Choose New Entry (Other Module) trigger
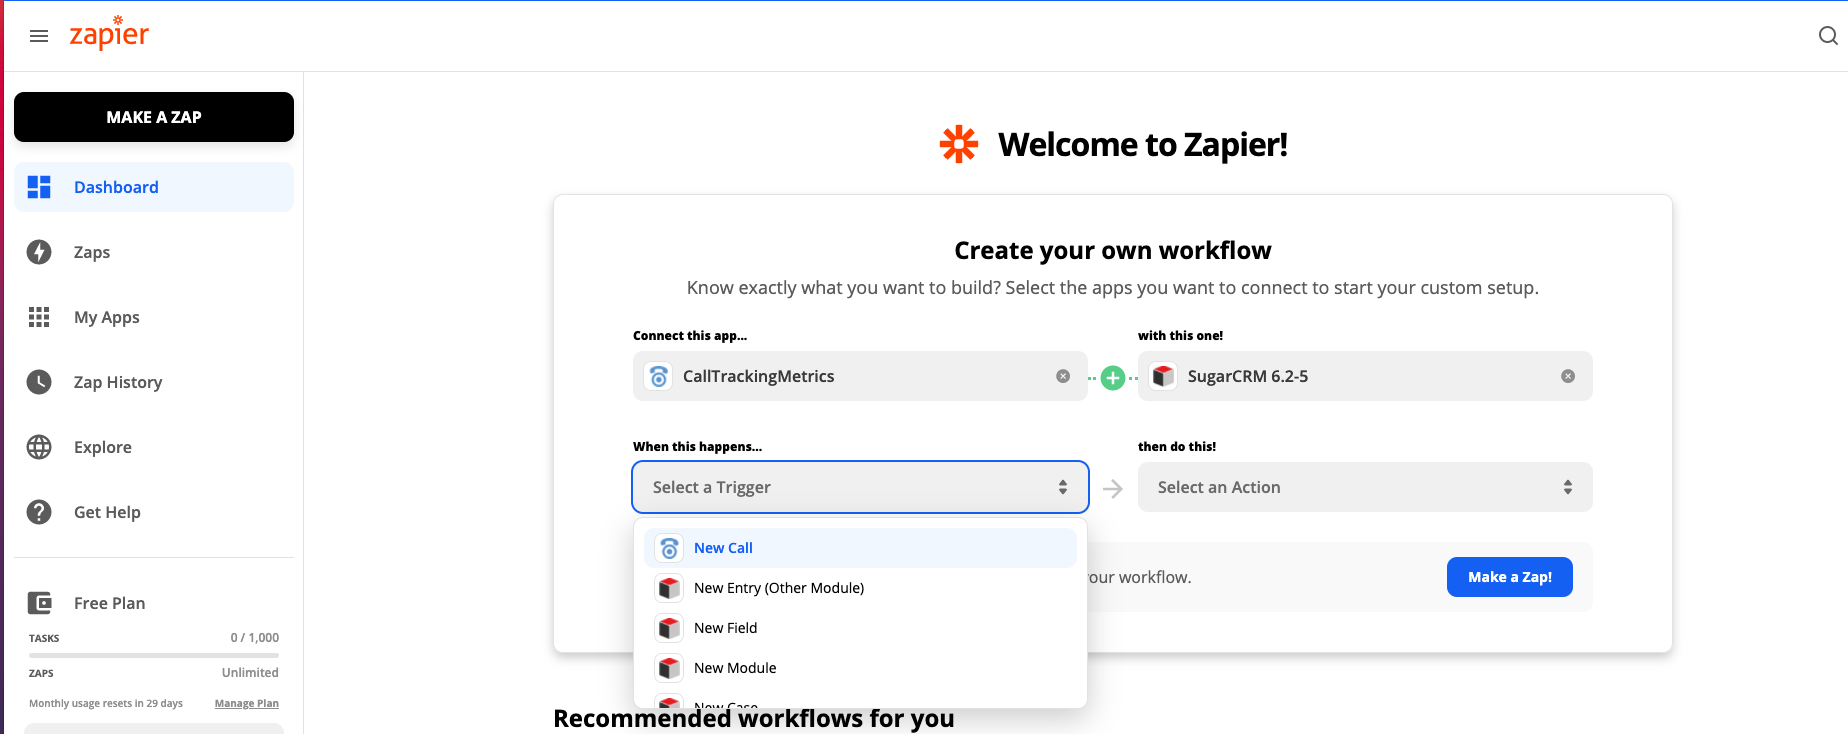 (x=860, y=588)
